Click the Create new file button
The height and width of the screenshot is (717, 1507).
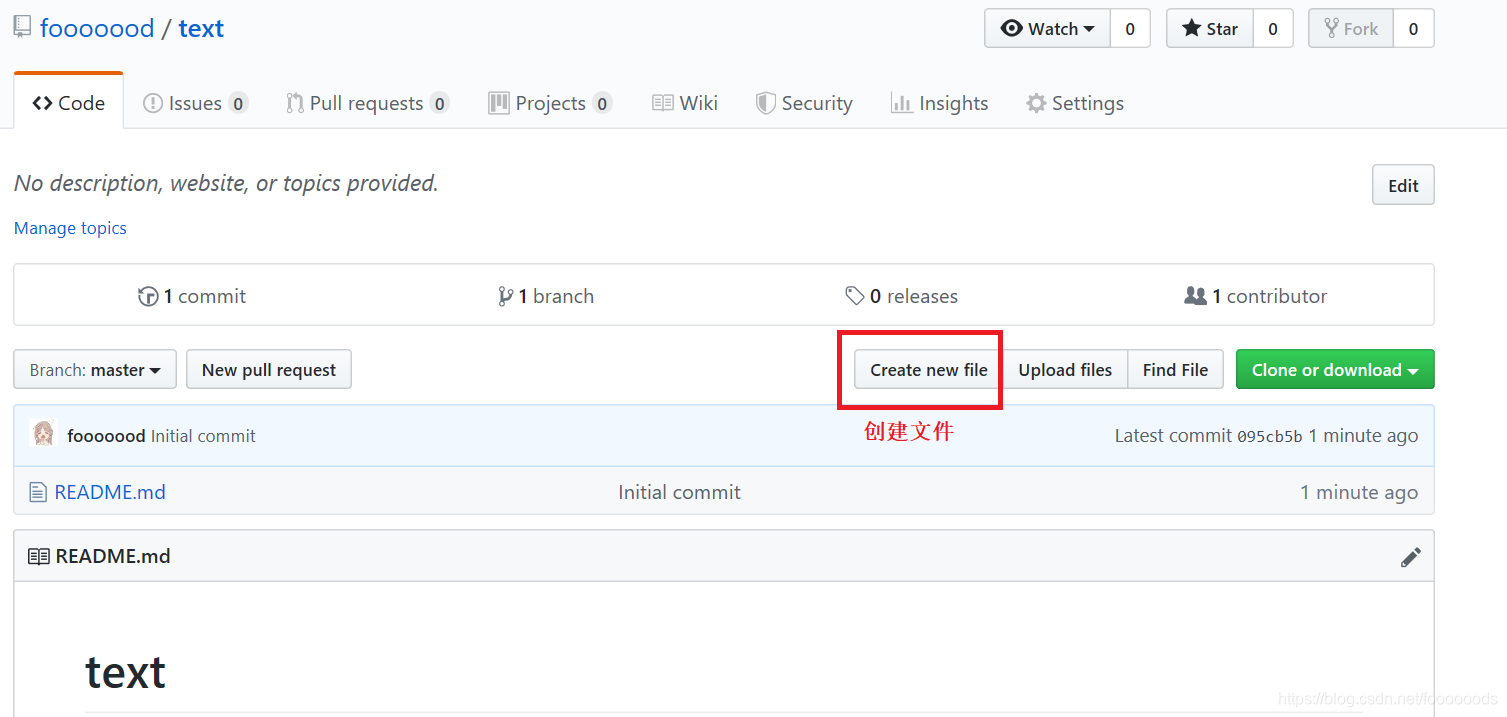[929, 369]
